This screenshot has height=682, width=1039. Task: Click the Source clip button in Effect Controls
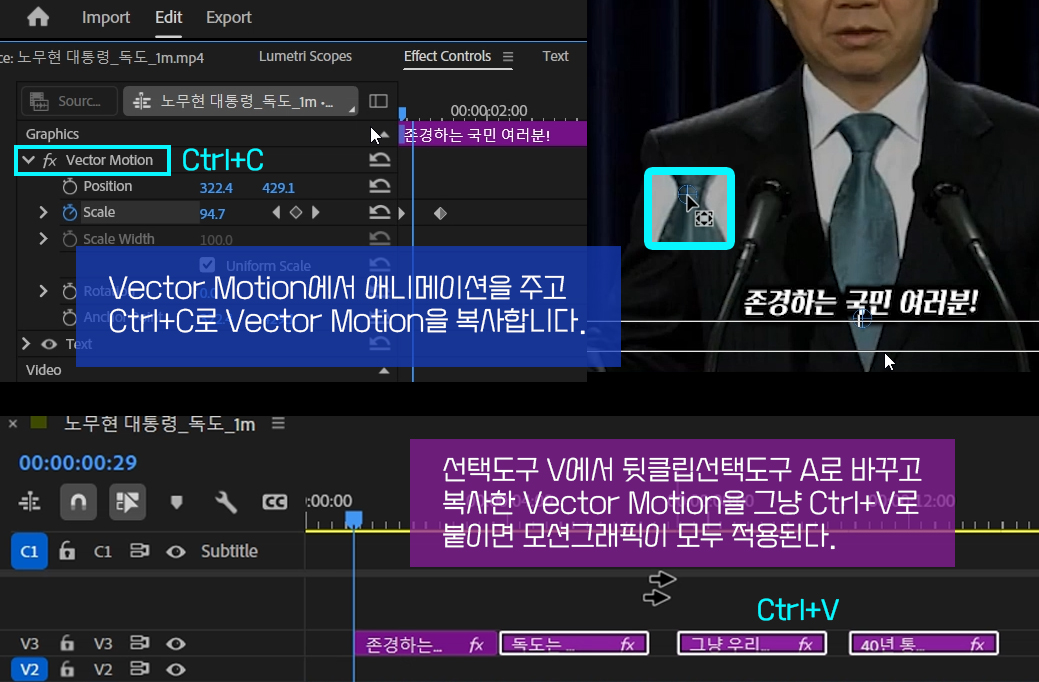pos(69,101)
